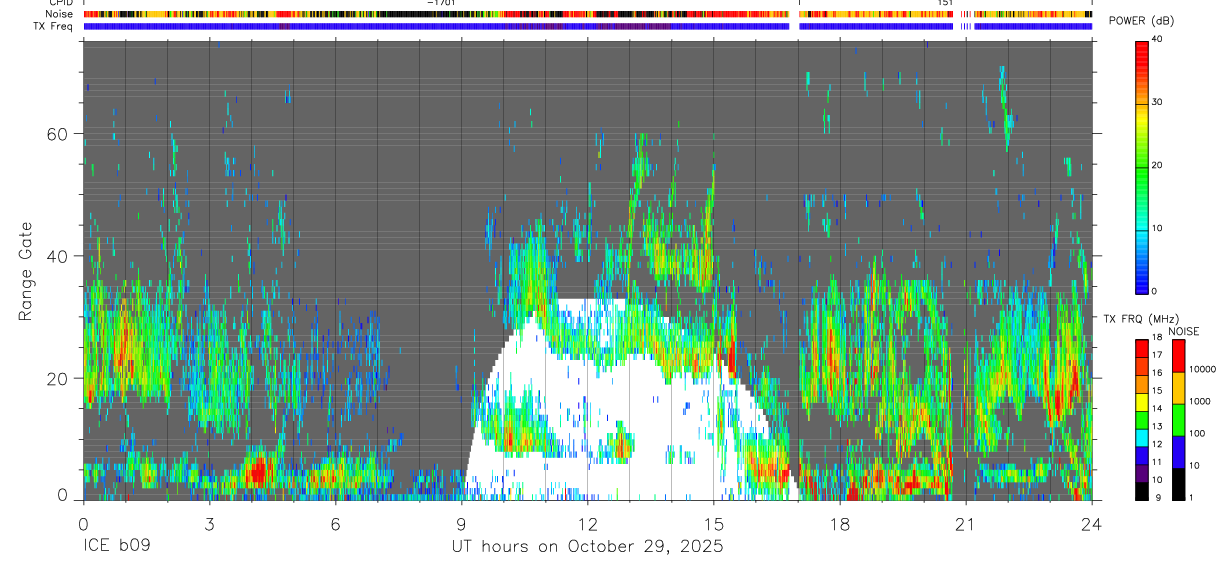
Task: Click the NOISE legend title
Action: [1182, 331]
